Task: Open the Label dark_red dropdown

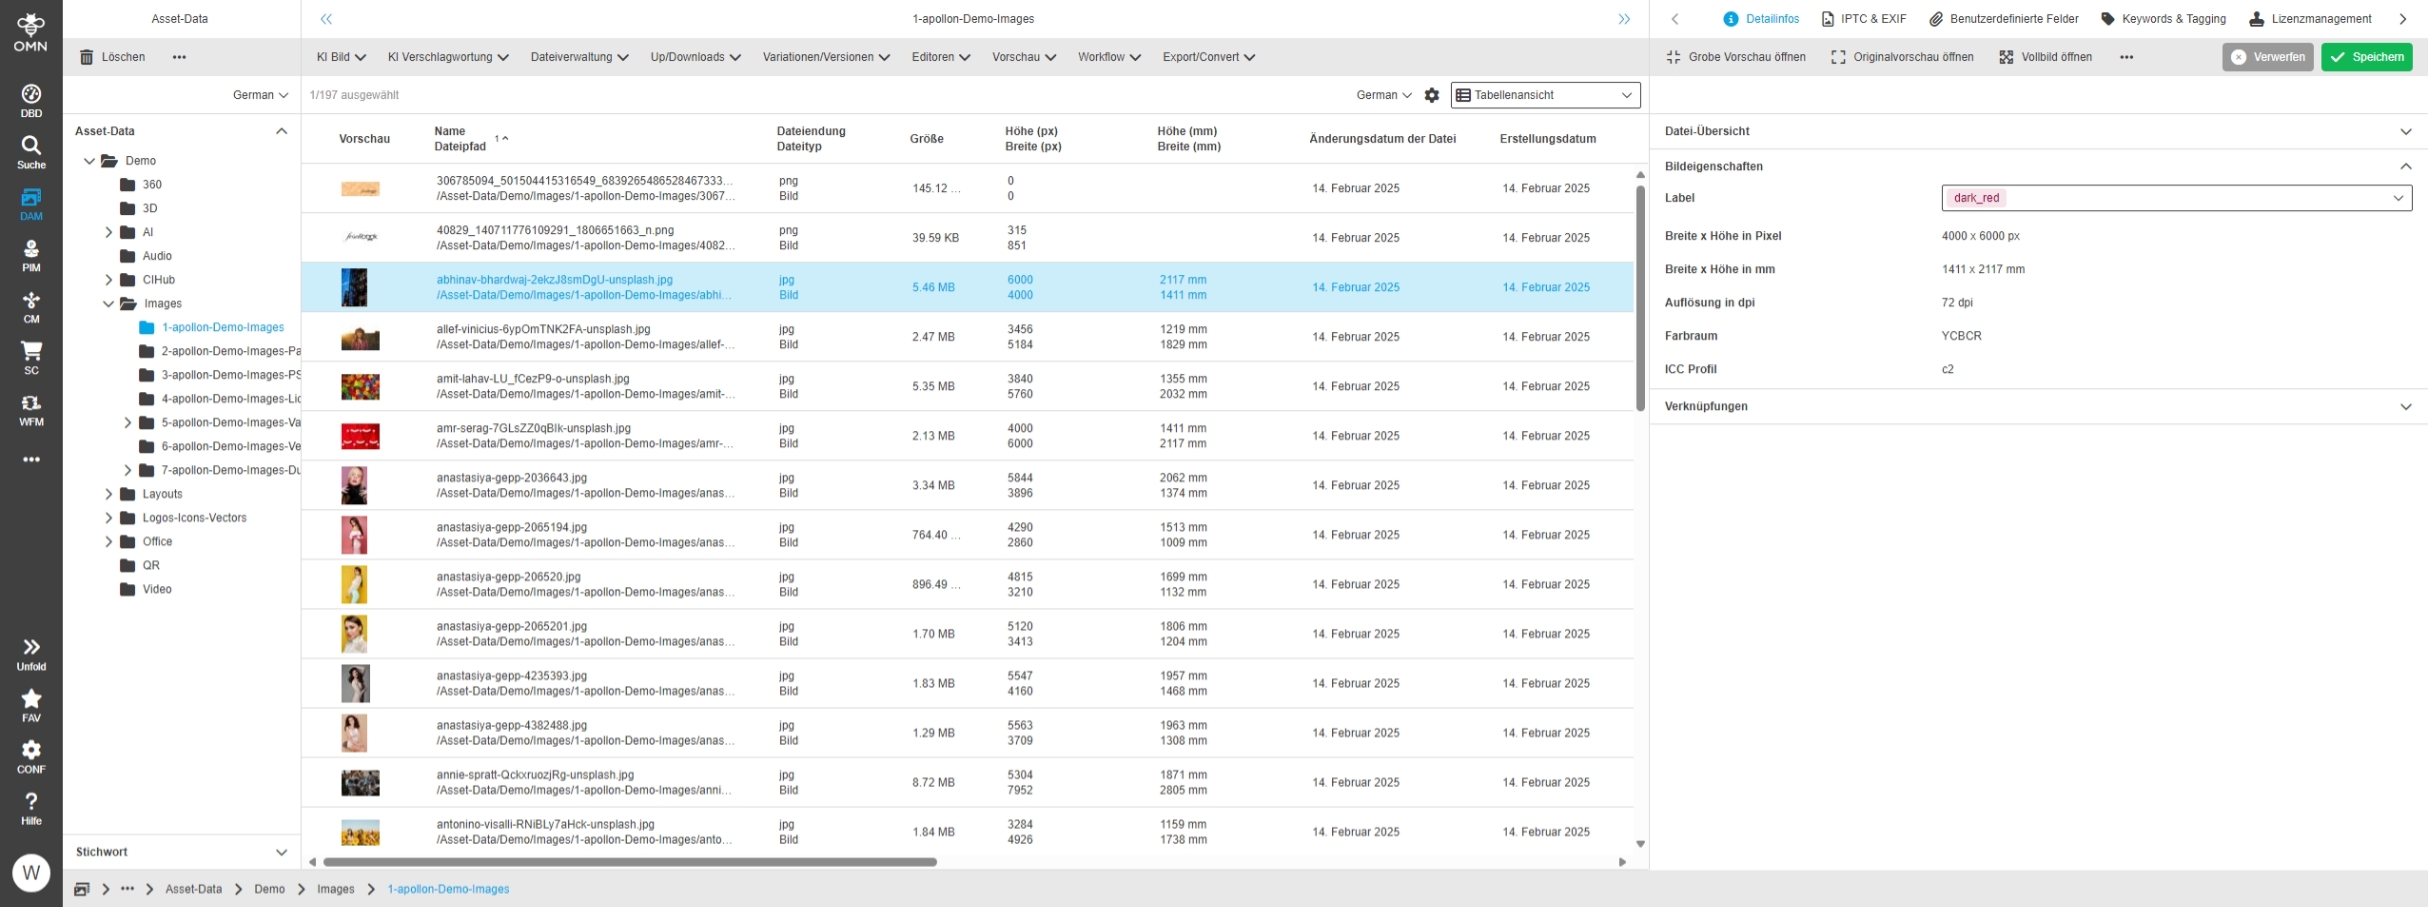Action: [2176, 198]
